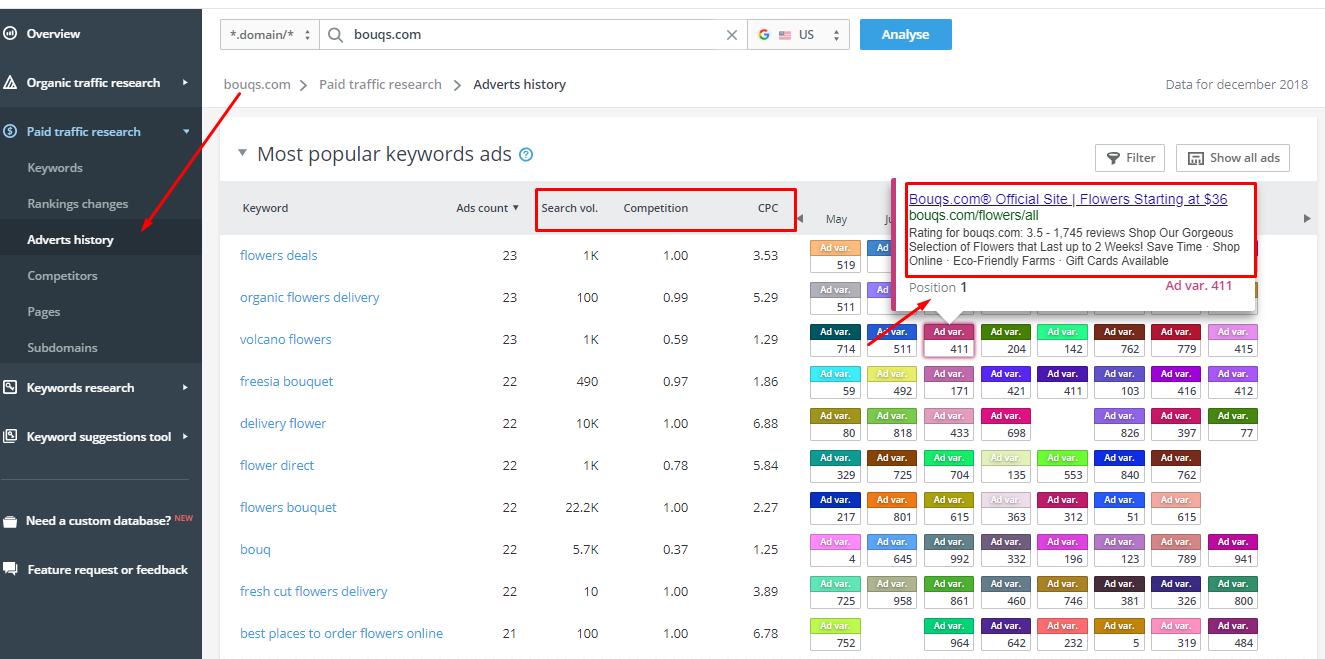Screen dimensions: 1325x659
Task: Open the organic flowers delivery keyword link
Action: [x=310, y=298]
